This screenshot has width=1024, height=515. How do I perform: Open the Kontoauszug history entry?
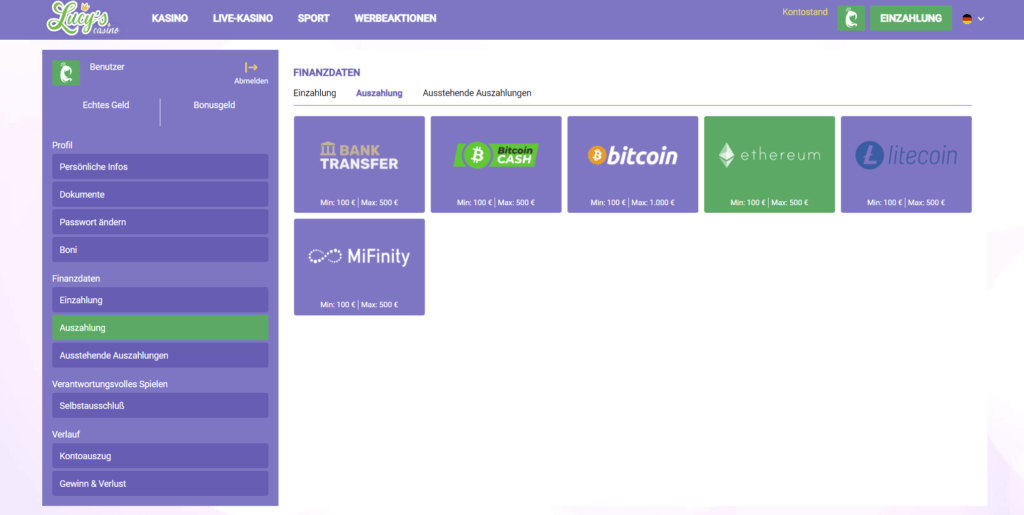(x=160, y=456)
